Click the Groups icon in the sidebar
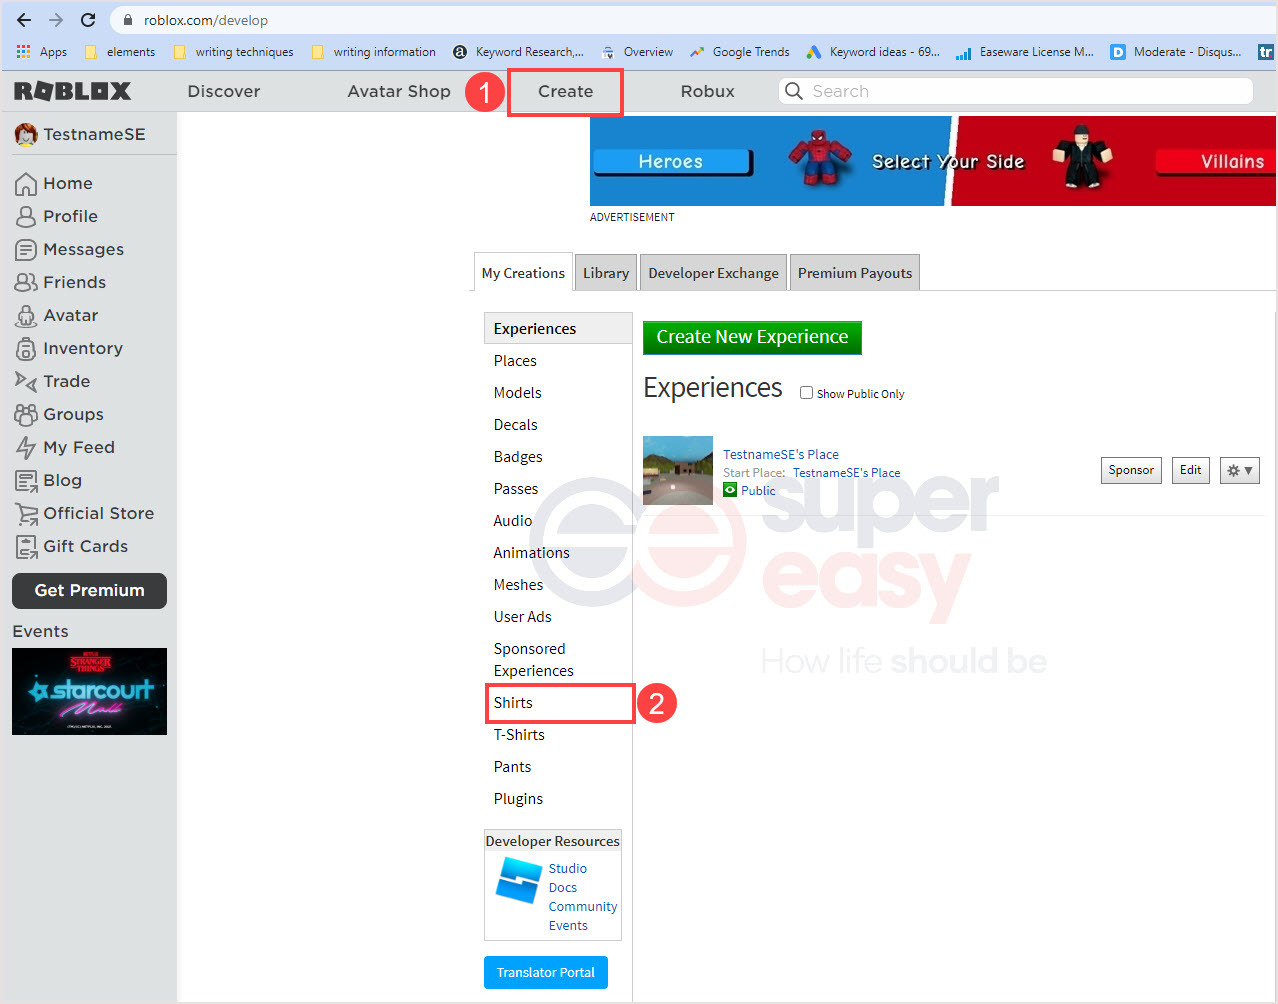1278x1004 pixels. click(x=26, y=414)
